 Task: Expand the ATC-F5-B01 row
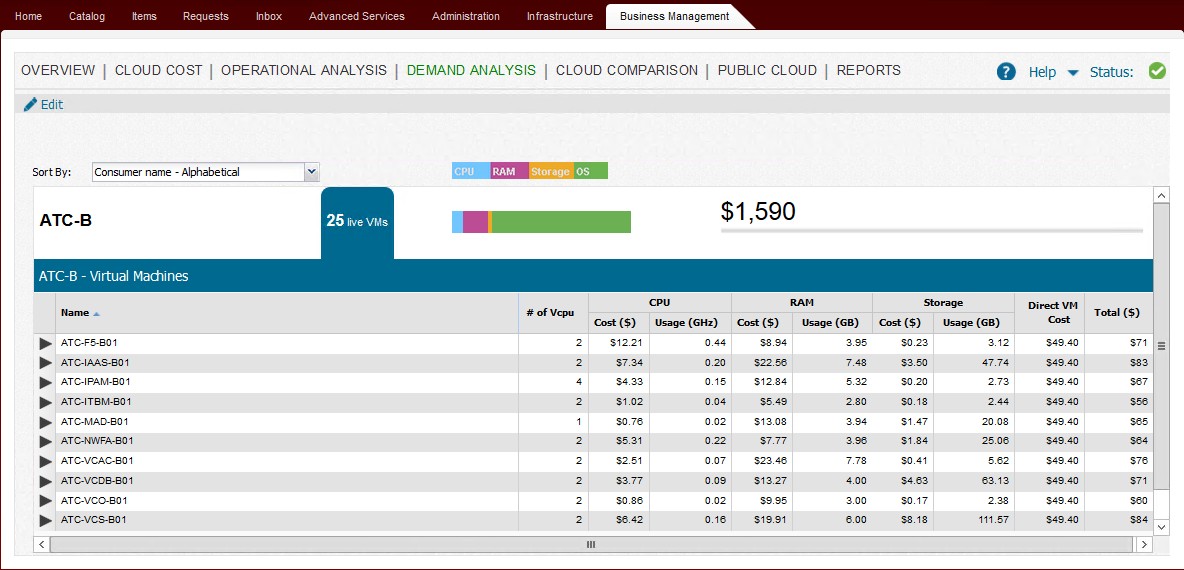(x=45, y=344)
